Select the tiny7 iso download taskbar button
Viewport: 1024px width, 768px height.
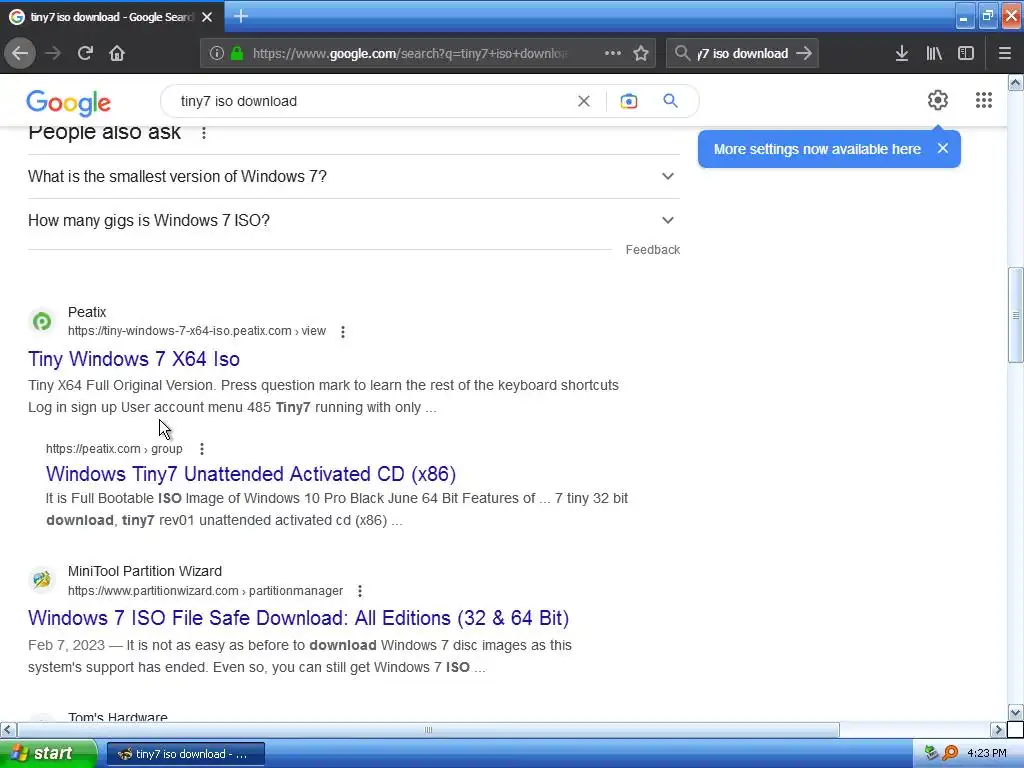[185, 754]
